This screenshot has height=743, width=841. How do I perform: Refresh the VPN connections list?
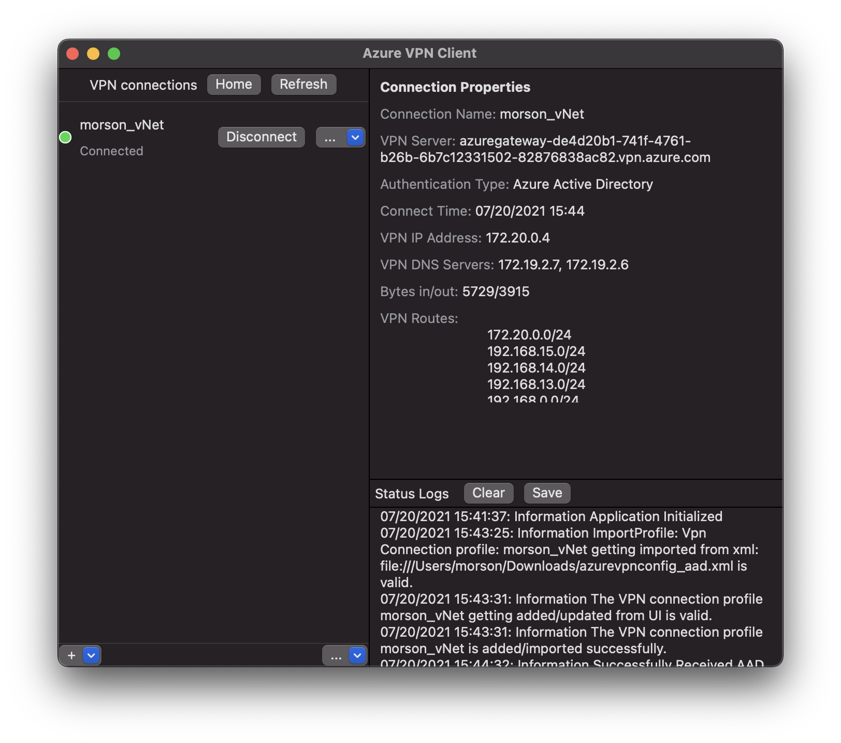click(x=303, y=84)
